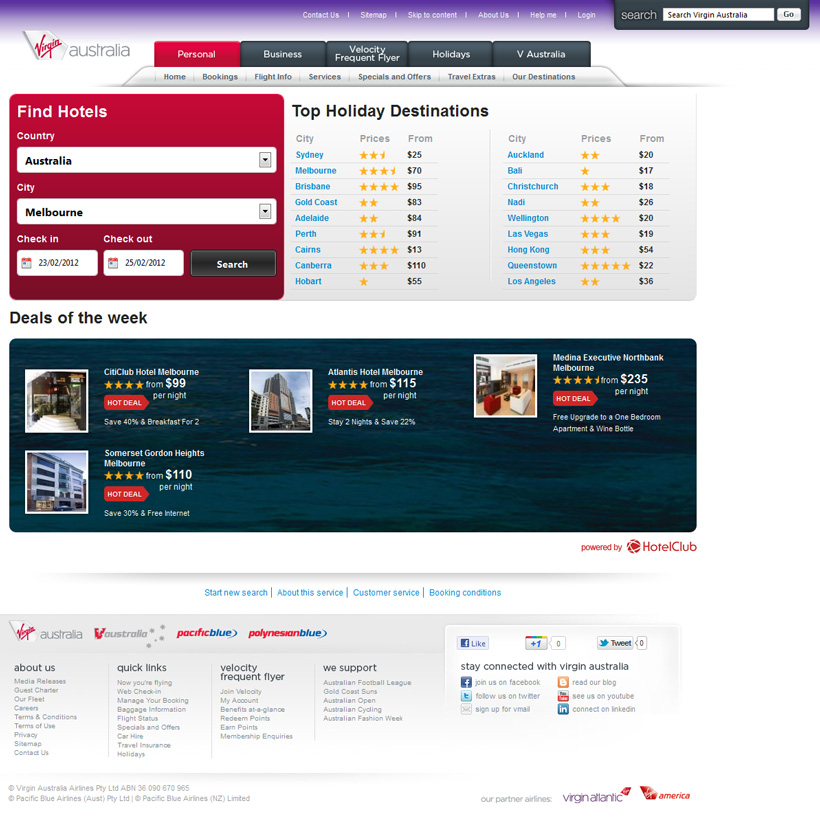Click the Google +1 button

pos(536,643)
